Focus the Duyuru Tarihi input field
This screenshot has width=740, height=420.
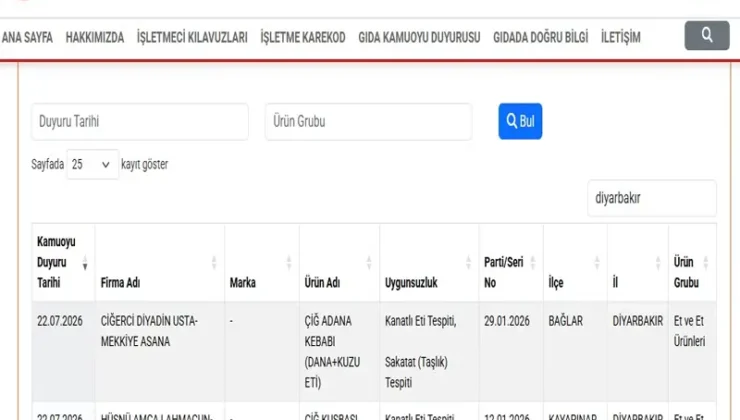(x=140, y=122)
